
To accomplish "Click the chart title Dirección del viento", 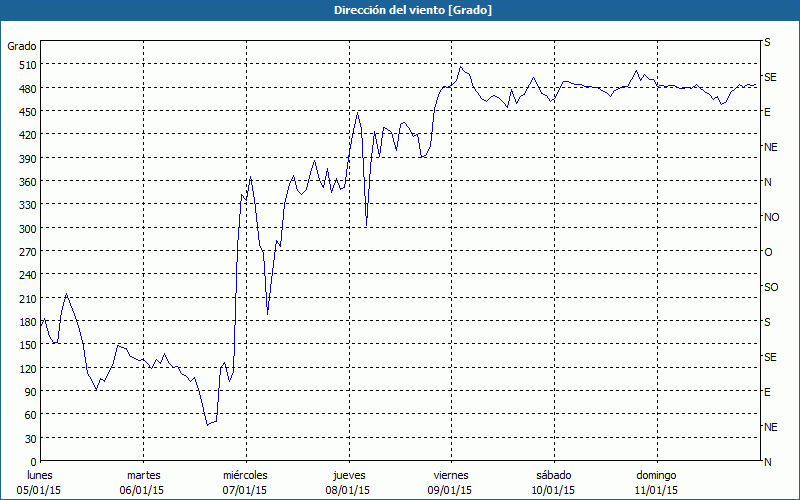I will (x=399, y=10).
